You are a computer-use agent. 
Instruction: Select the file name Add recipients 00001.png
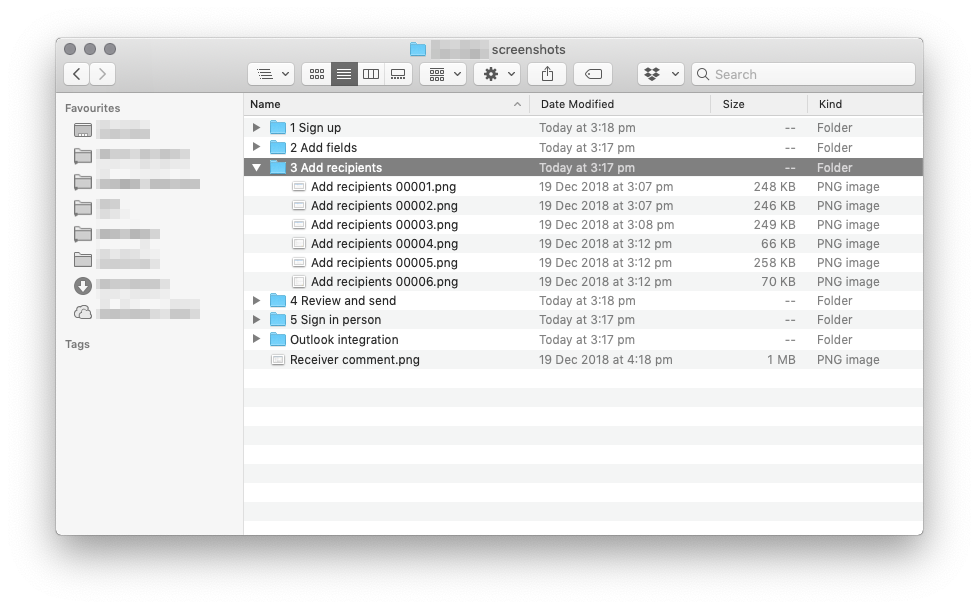383,186
